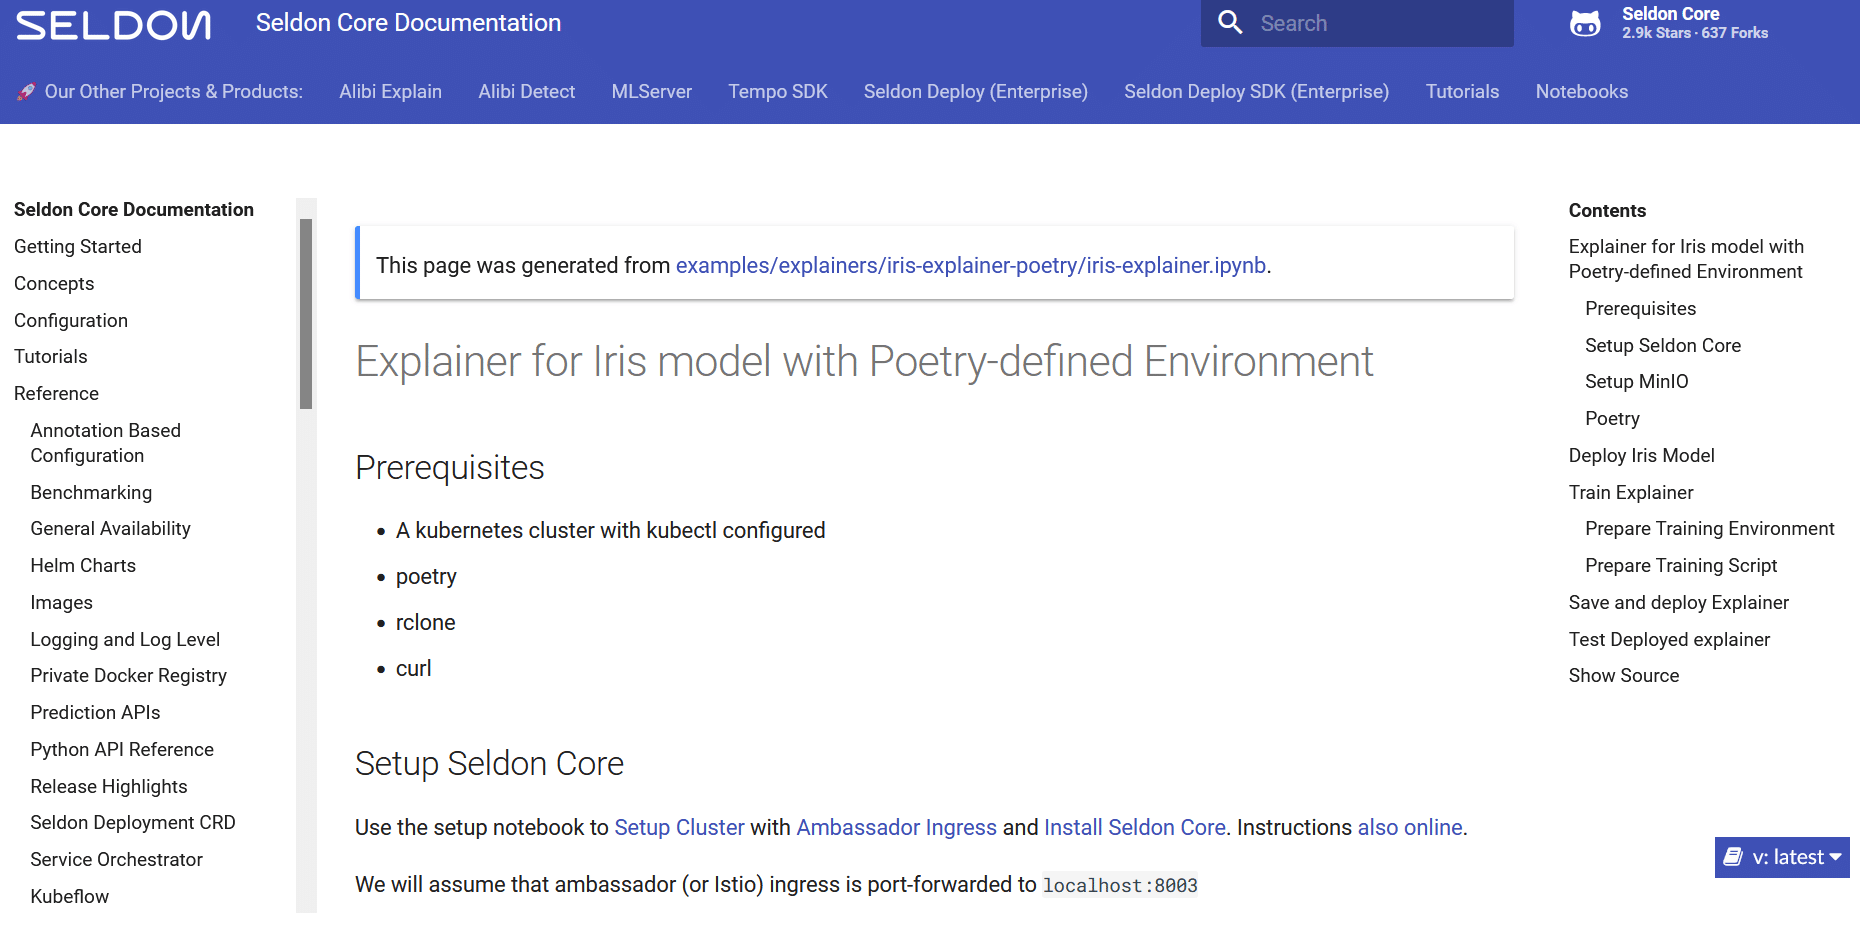1860x934 pixels.
Task: Click the Seldon logo in the header
Action: (113, 25)
